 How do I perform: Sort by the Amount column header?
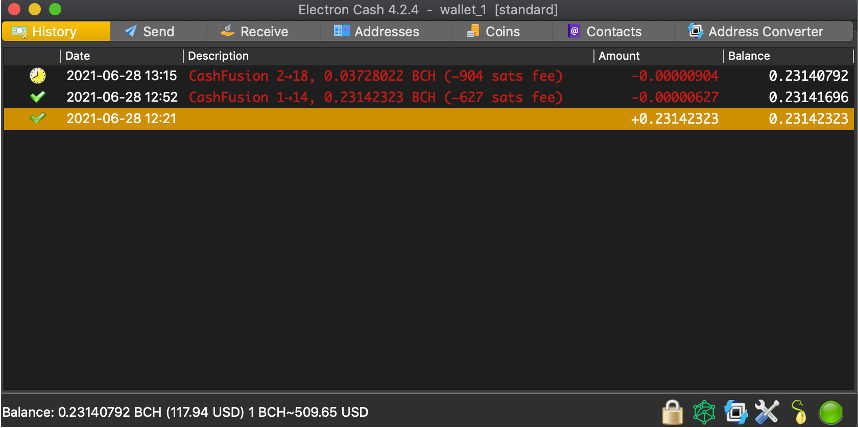[619, 56]
